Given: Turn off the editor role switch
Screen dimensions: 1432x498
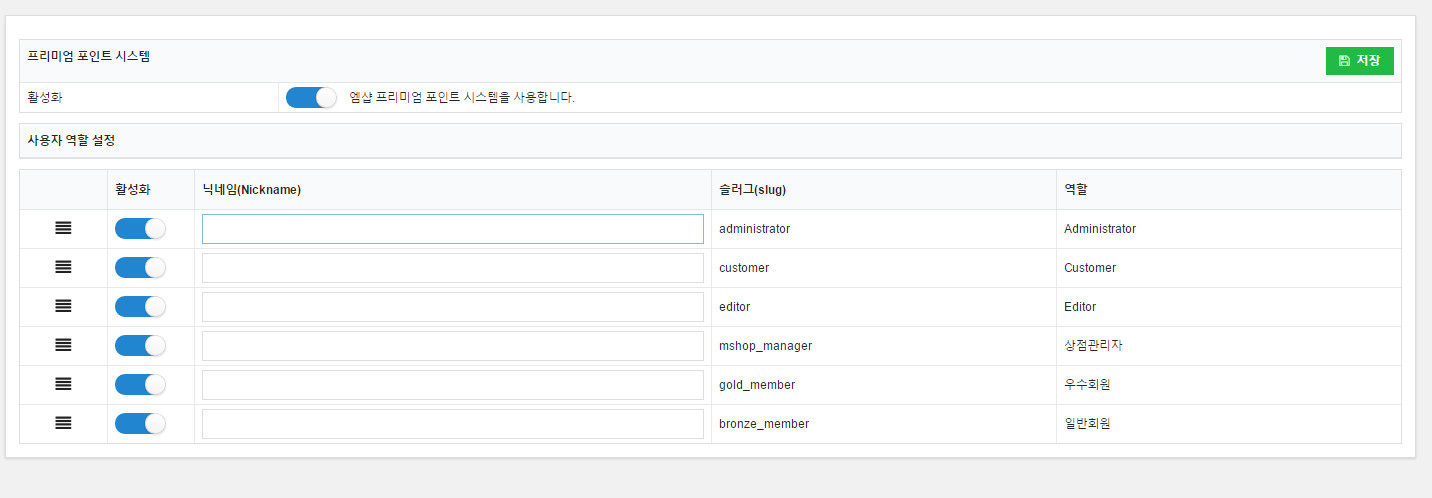Looking at the screenshot, I should [x=140, y=307].
